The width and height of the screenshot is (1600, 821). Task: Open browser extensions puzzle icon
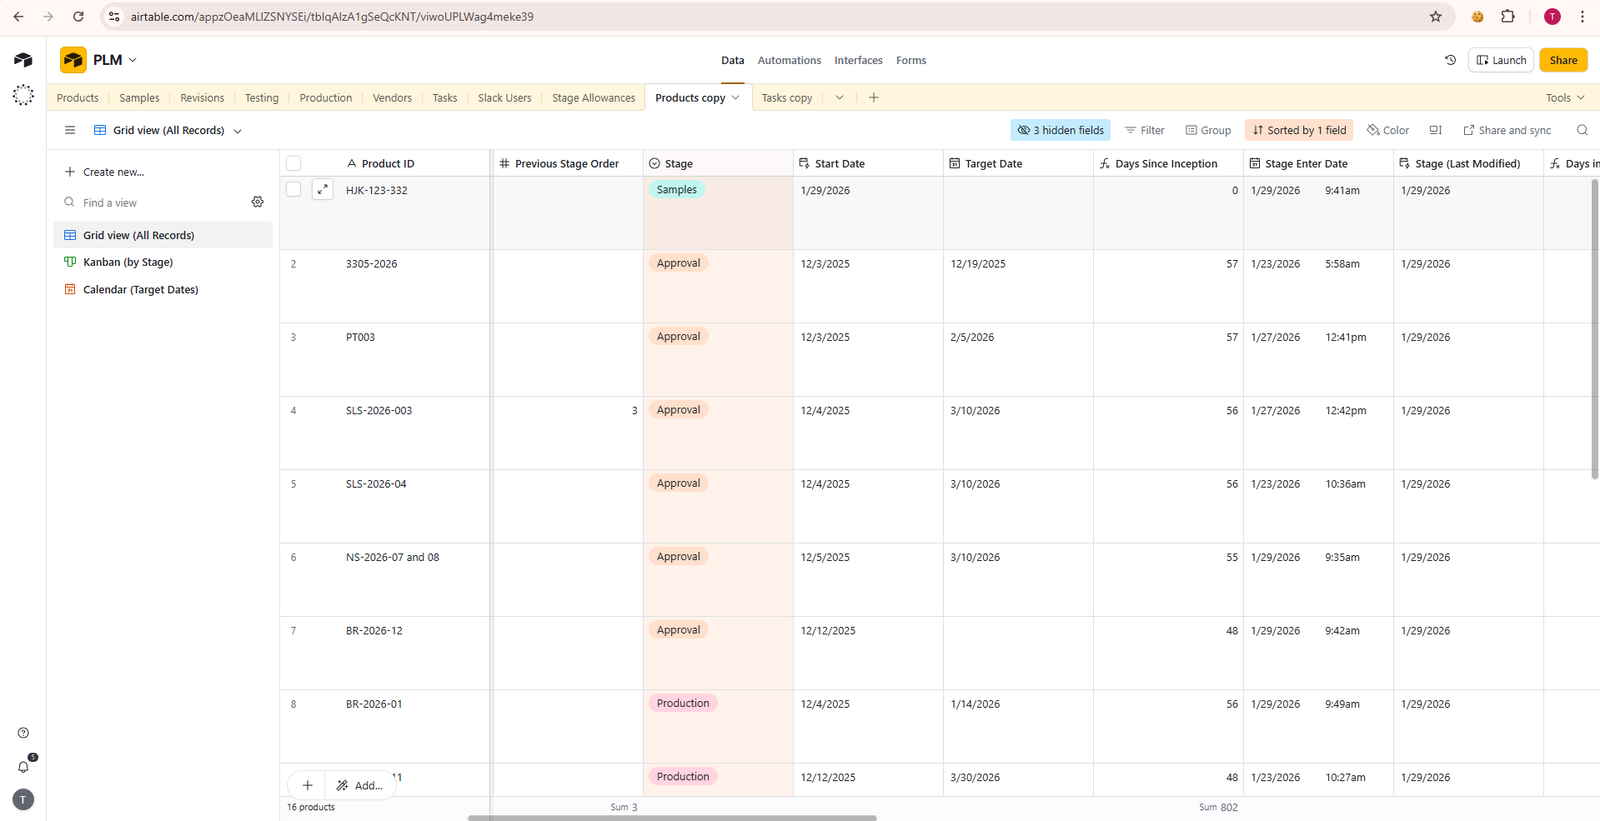click(x=1508, y=17)
